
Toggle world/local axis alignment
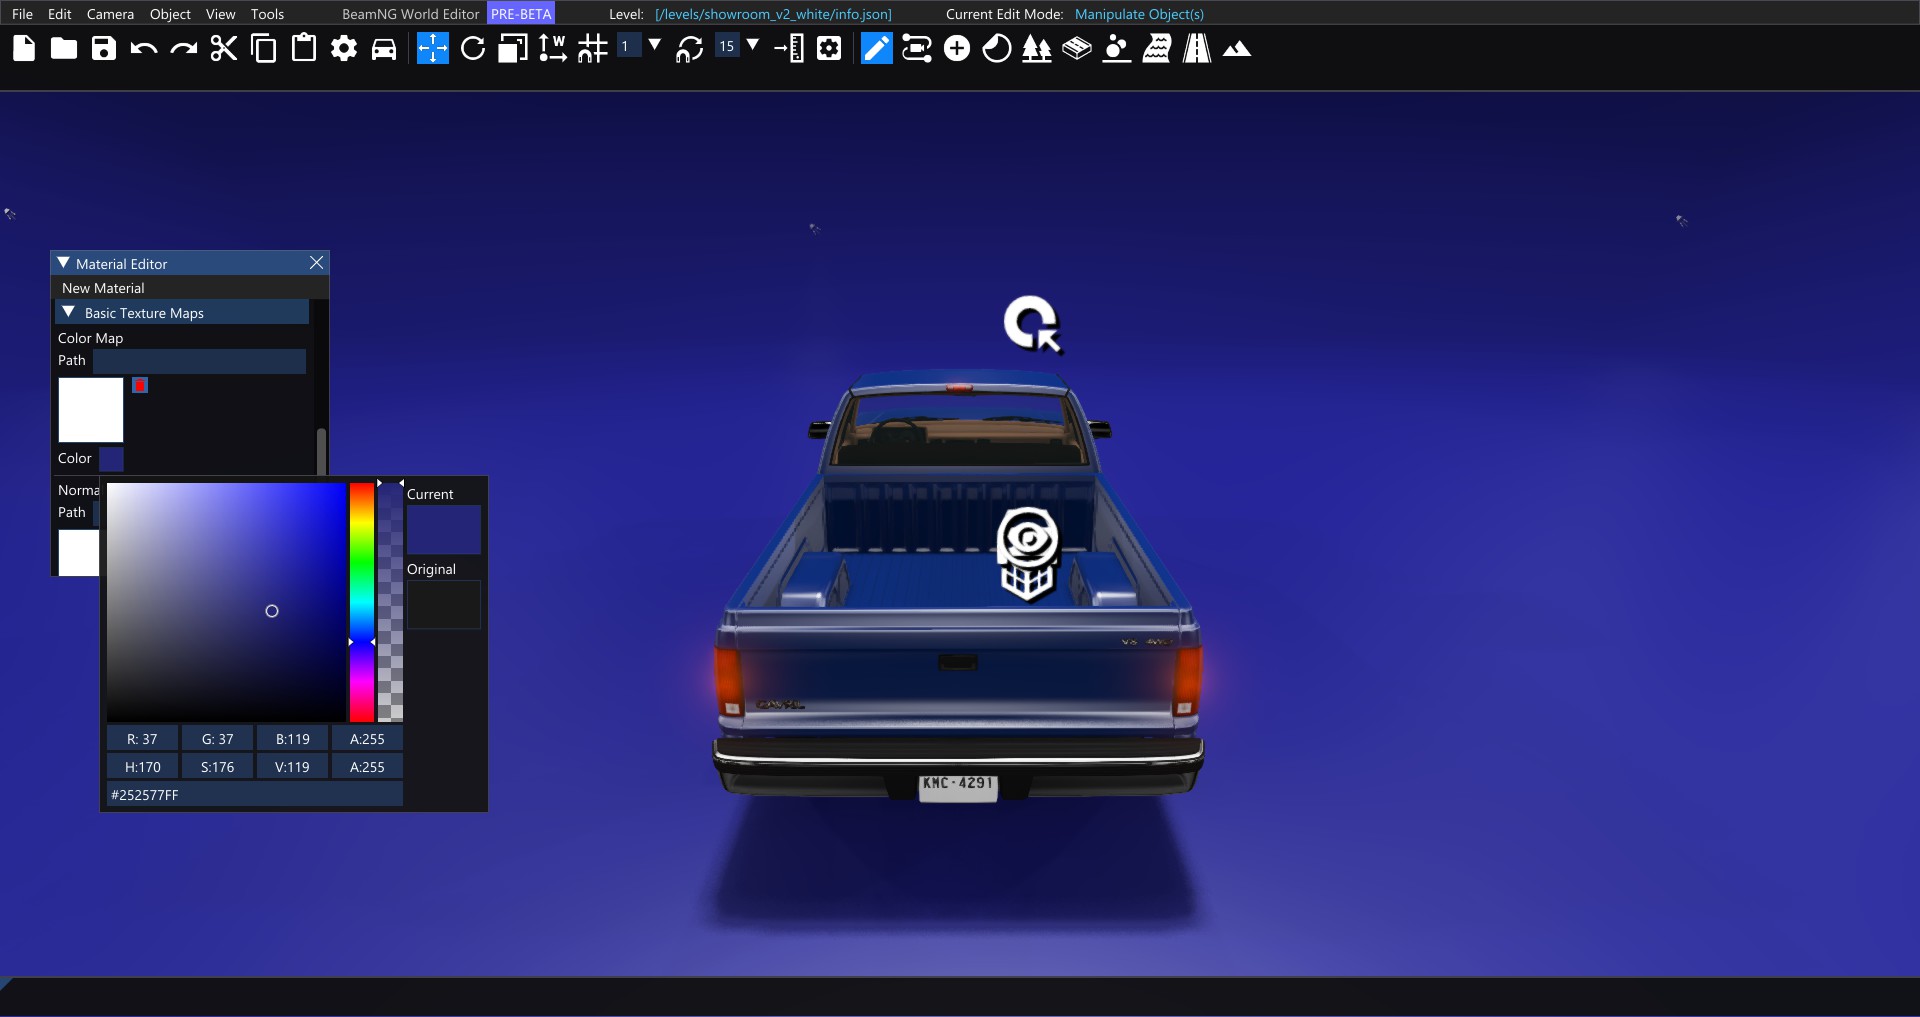pyautogui.click(x=552, y=48)
